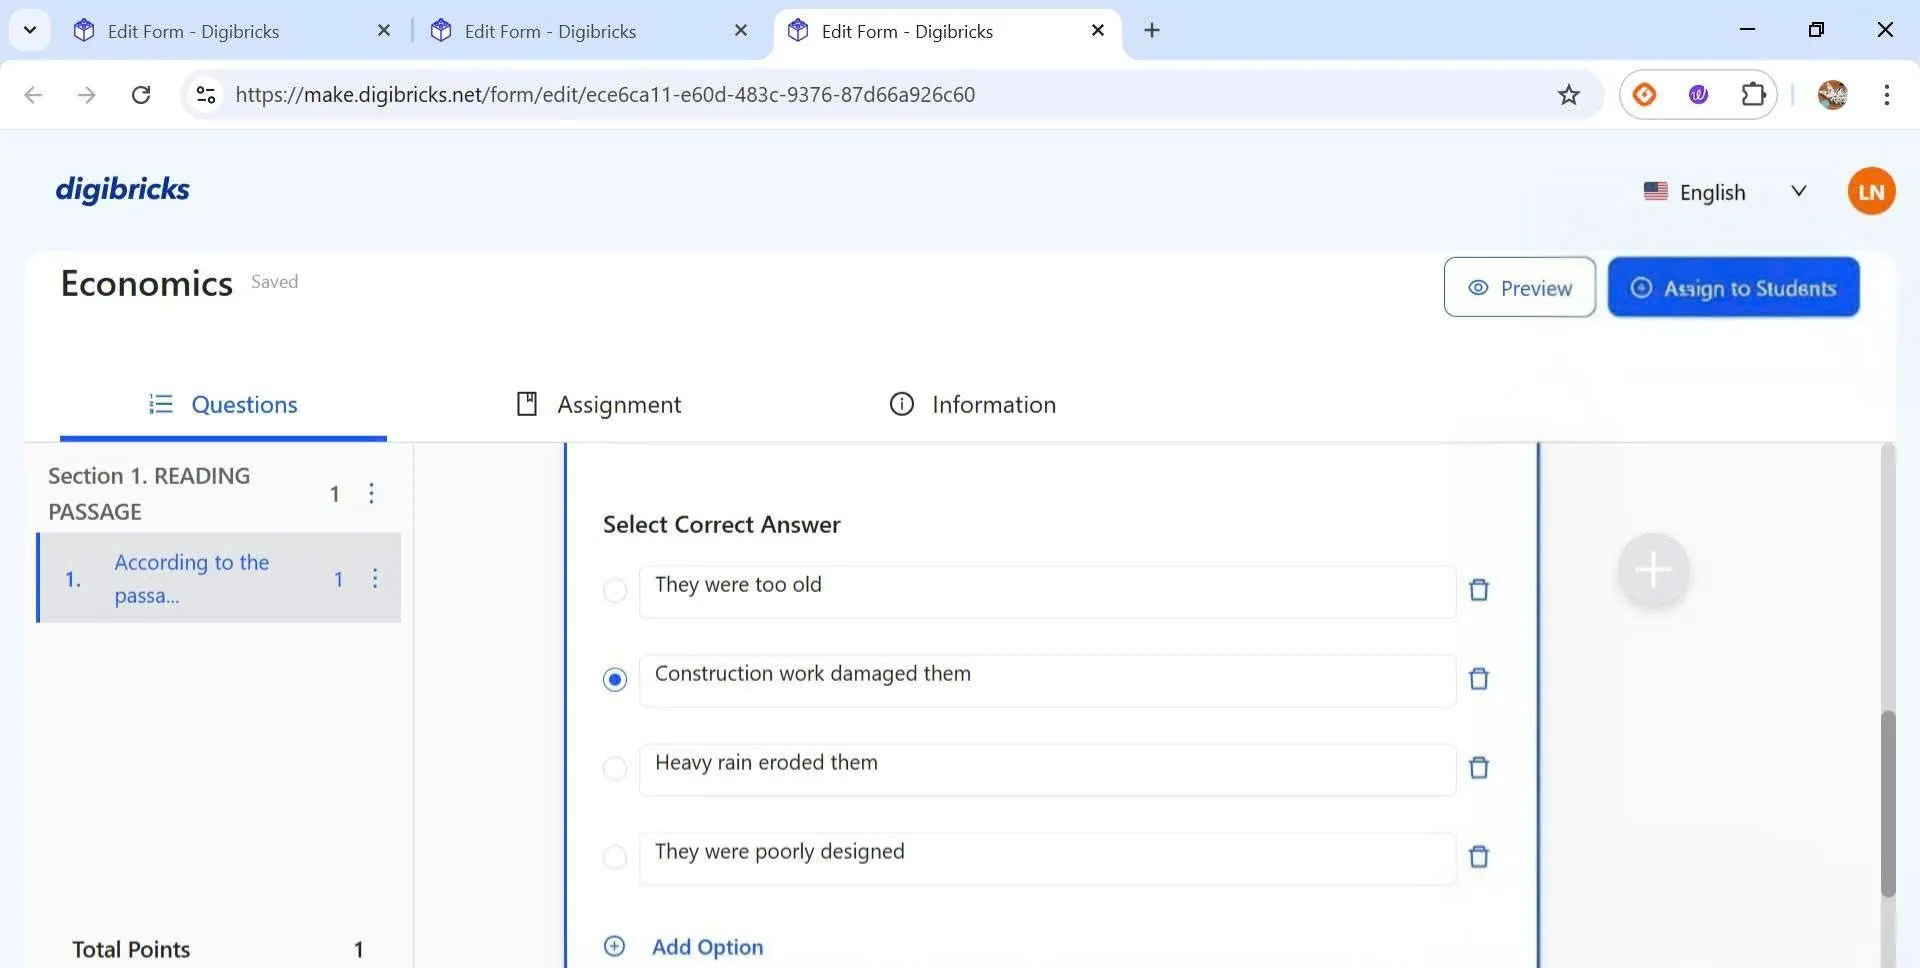Open the English language dropdown
1920x968 pixels.
click(x=1725, y=192)
